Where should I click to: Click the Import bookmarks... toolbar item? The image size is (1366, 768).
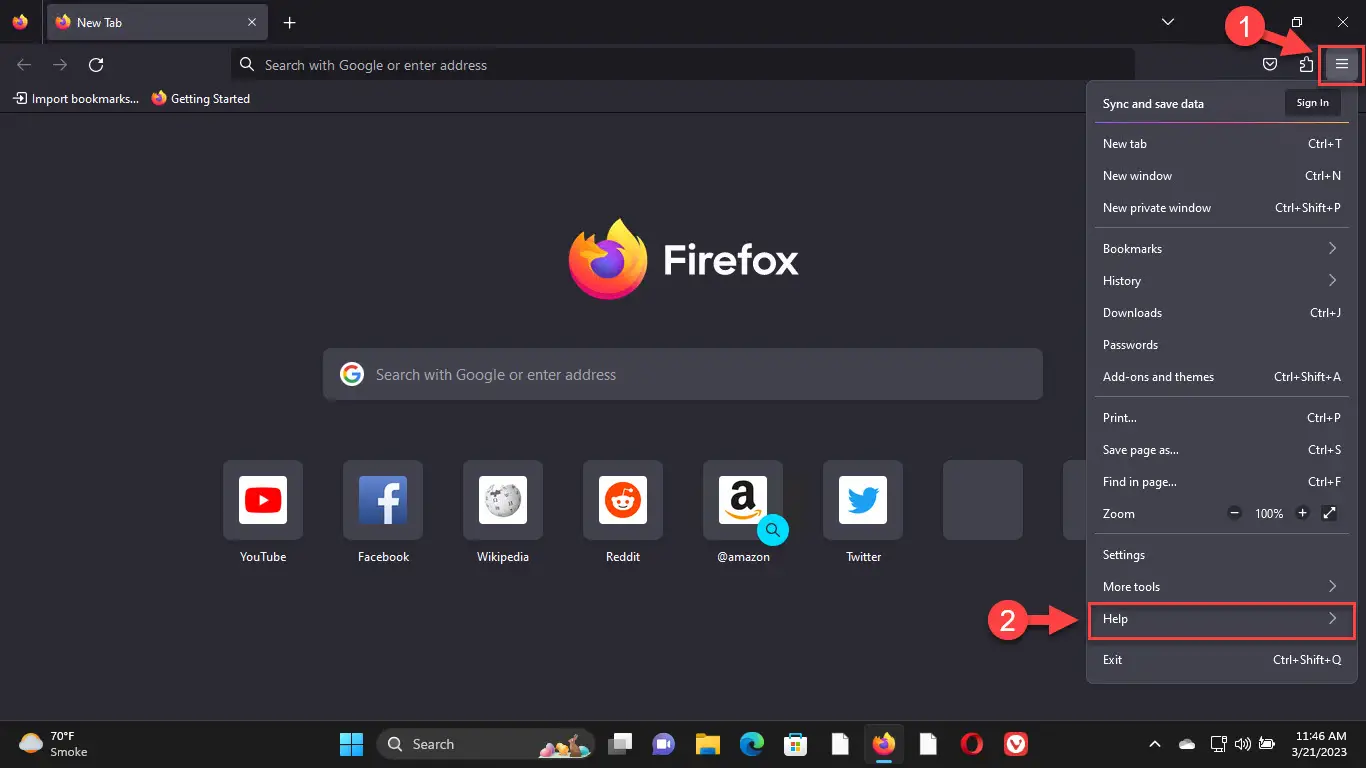[x=76, y=99]
